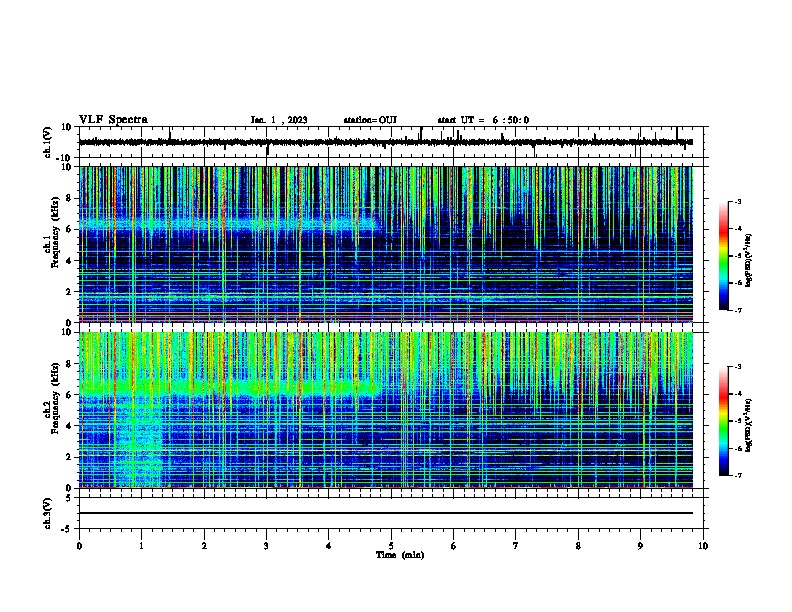Click the "VLF Spectra" plot title

pos(113,120)
